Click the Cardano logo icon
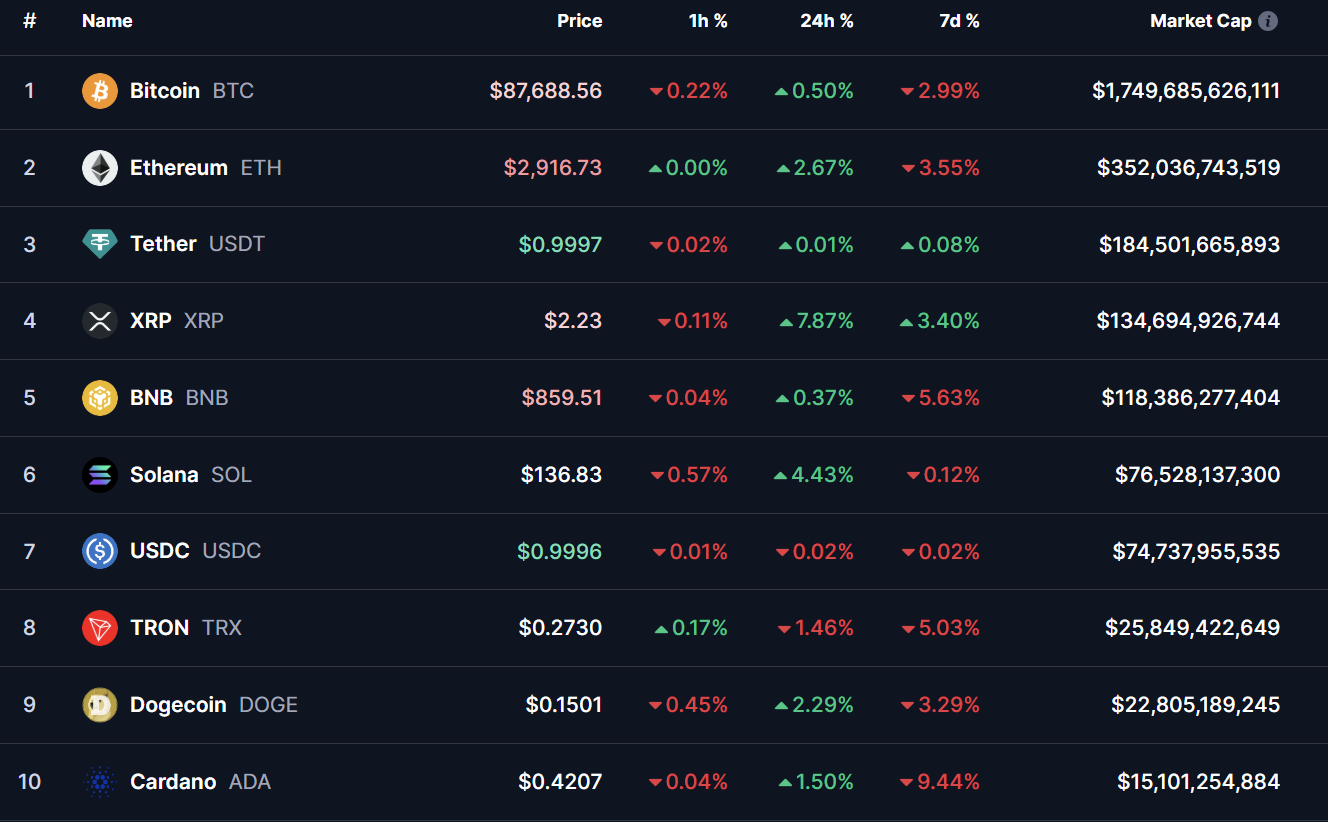Viewport: 1328px width, 822px height. click(x=99, y=782)
